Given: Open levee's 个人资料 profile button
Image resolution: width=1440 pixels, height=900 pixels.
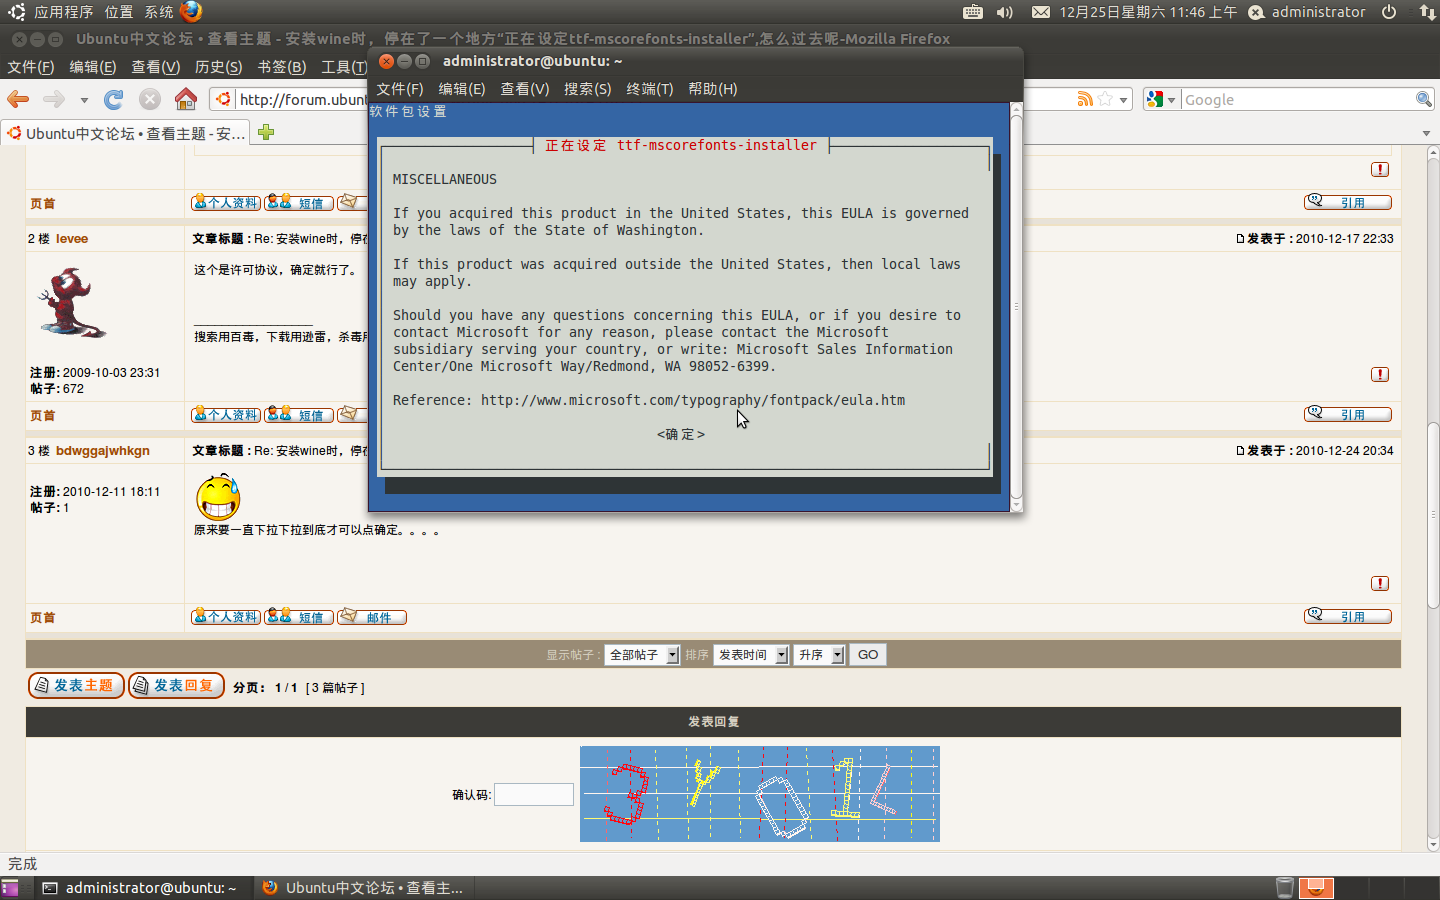Looking at the screenshot, I should click(226, 415).
